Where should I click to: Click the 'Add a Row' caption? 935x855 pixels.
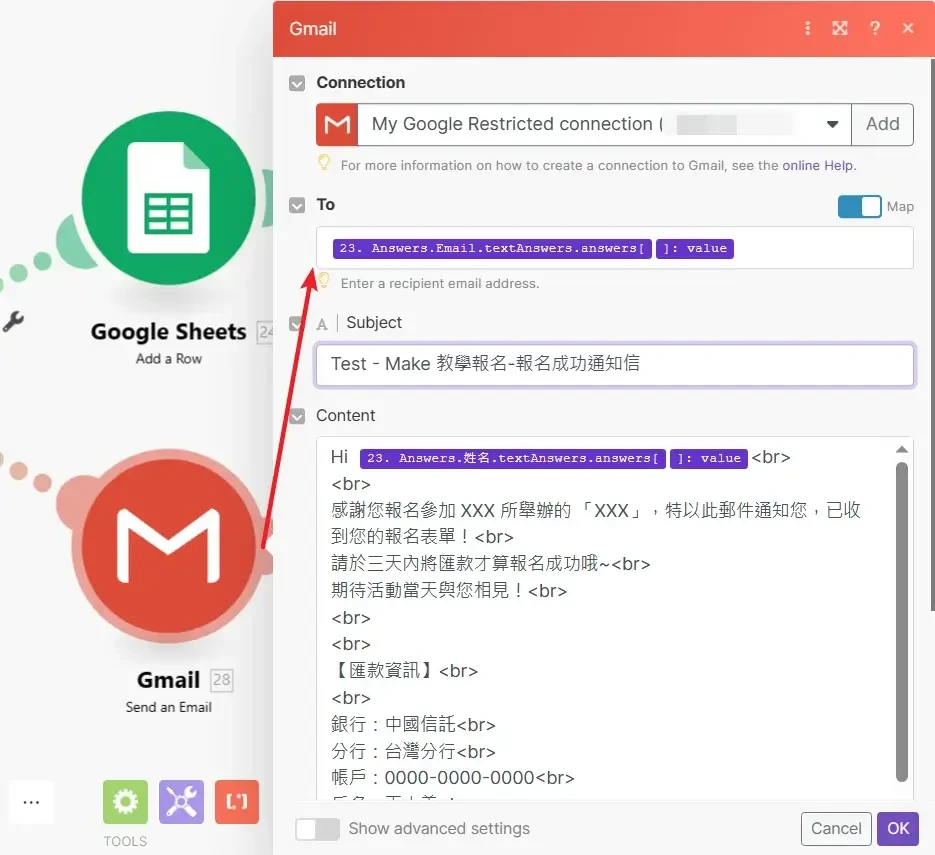[x=169, y=359]
